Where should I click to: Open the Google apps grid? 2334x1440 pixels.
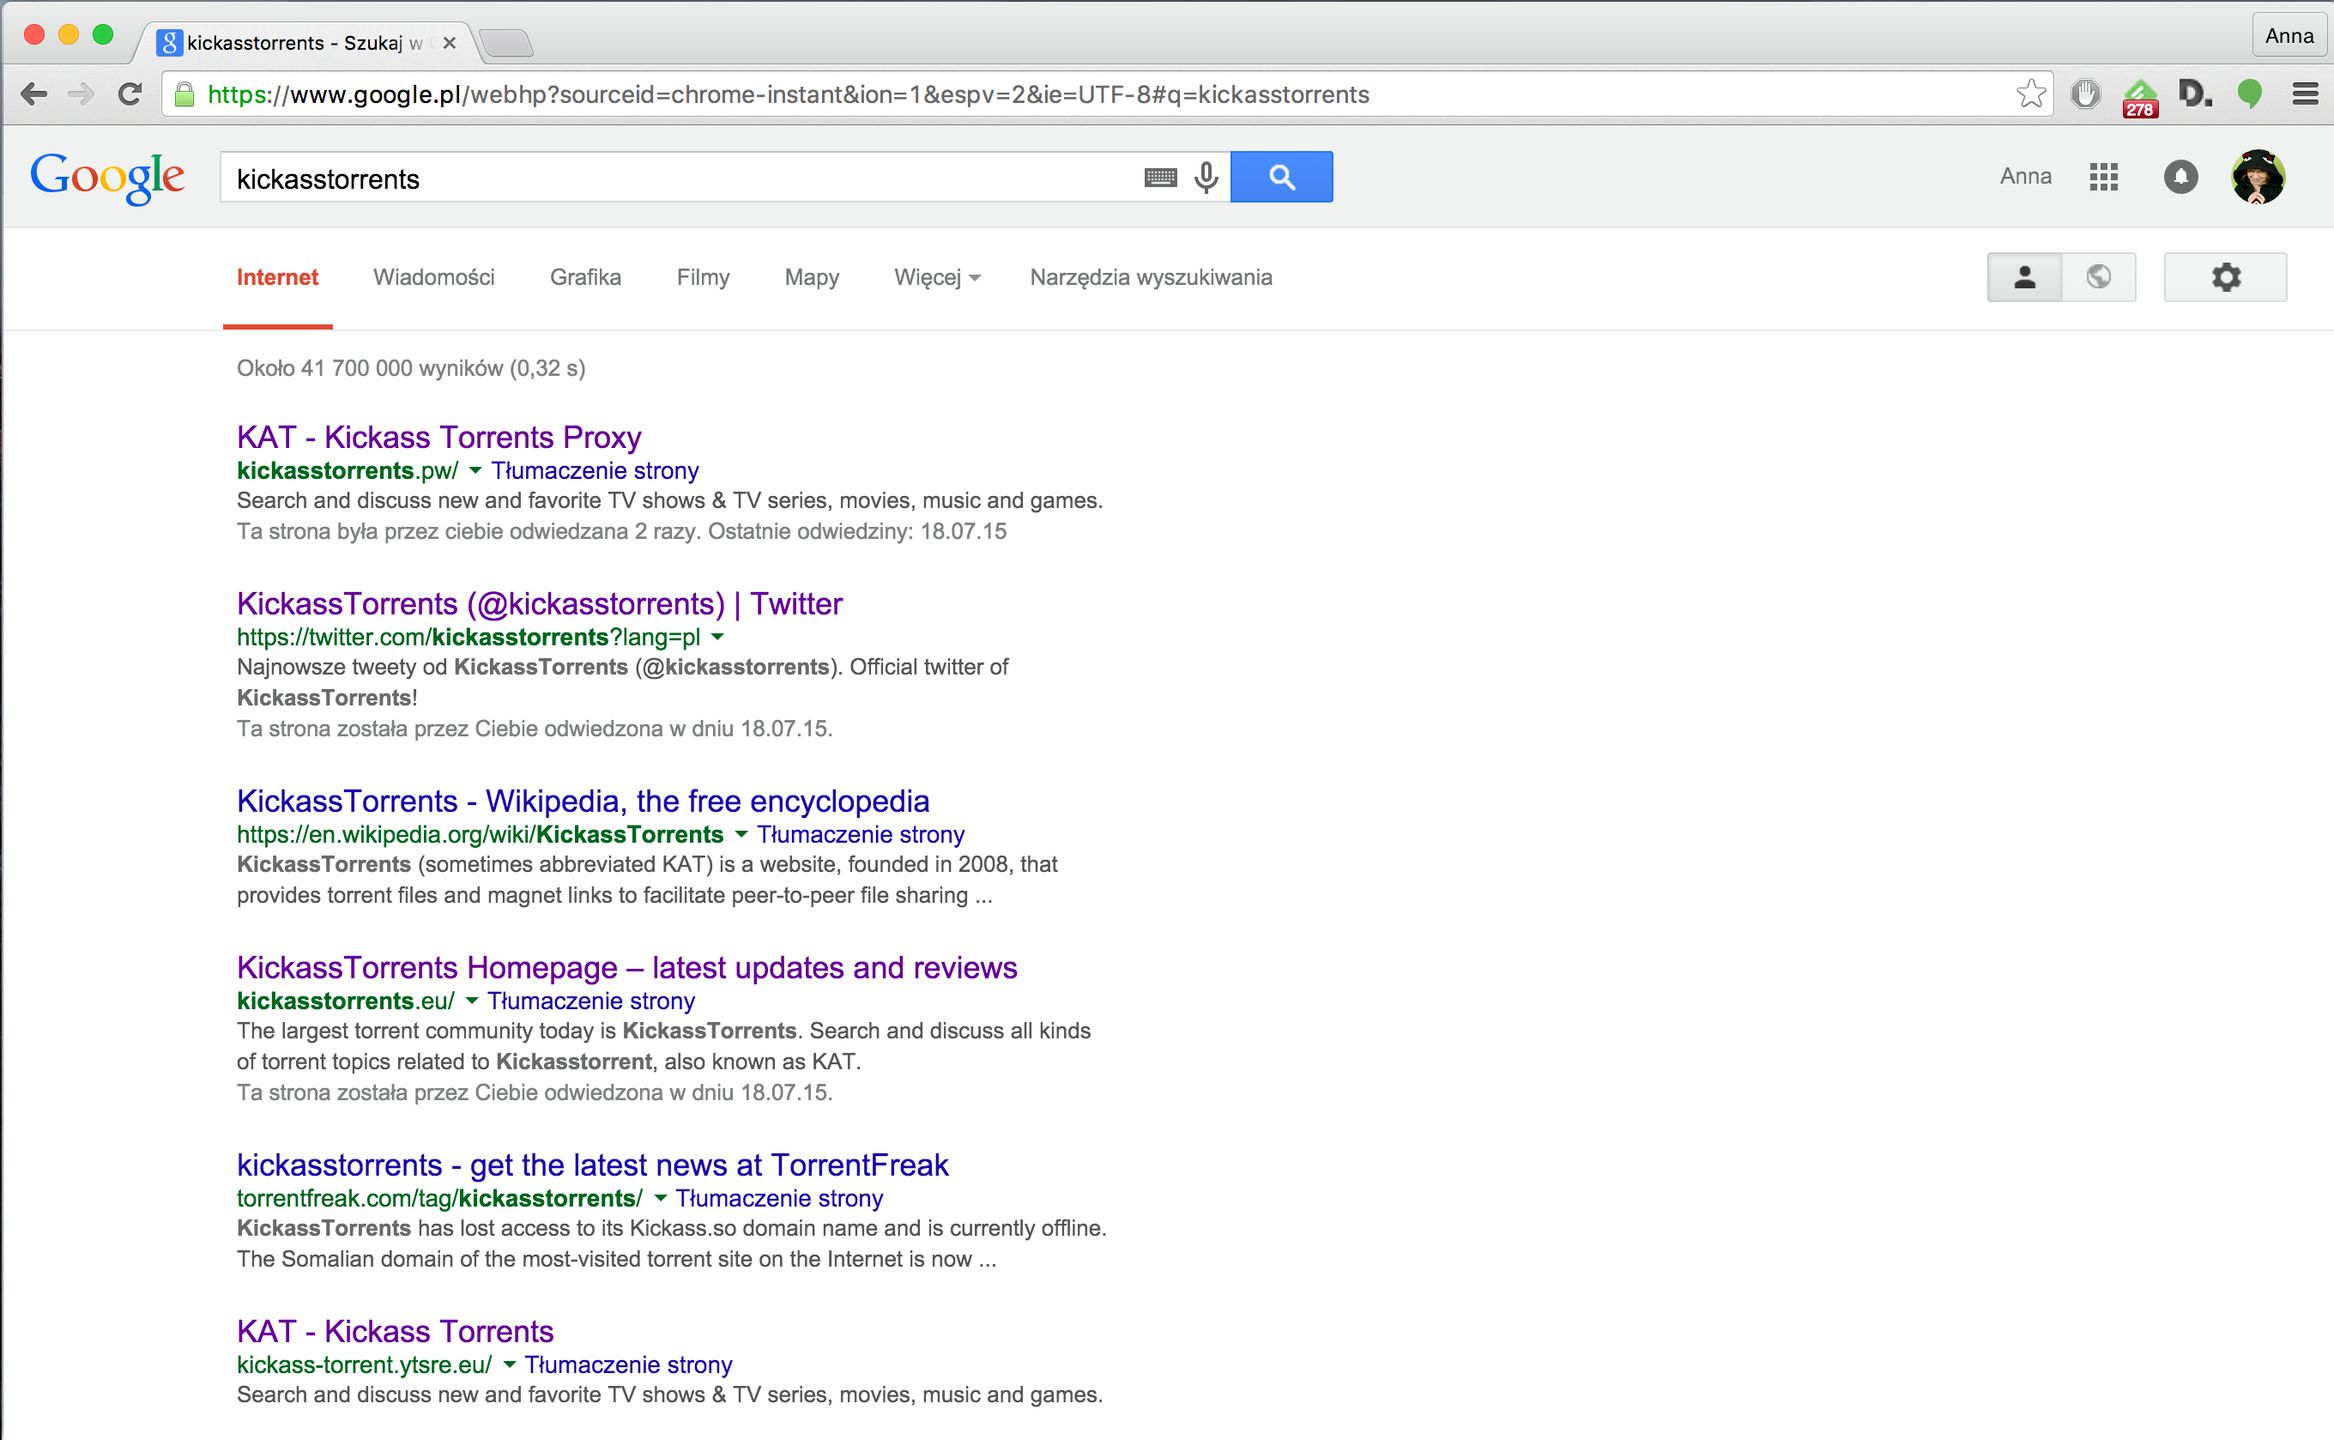click(2103, 177)
